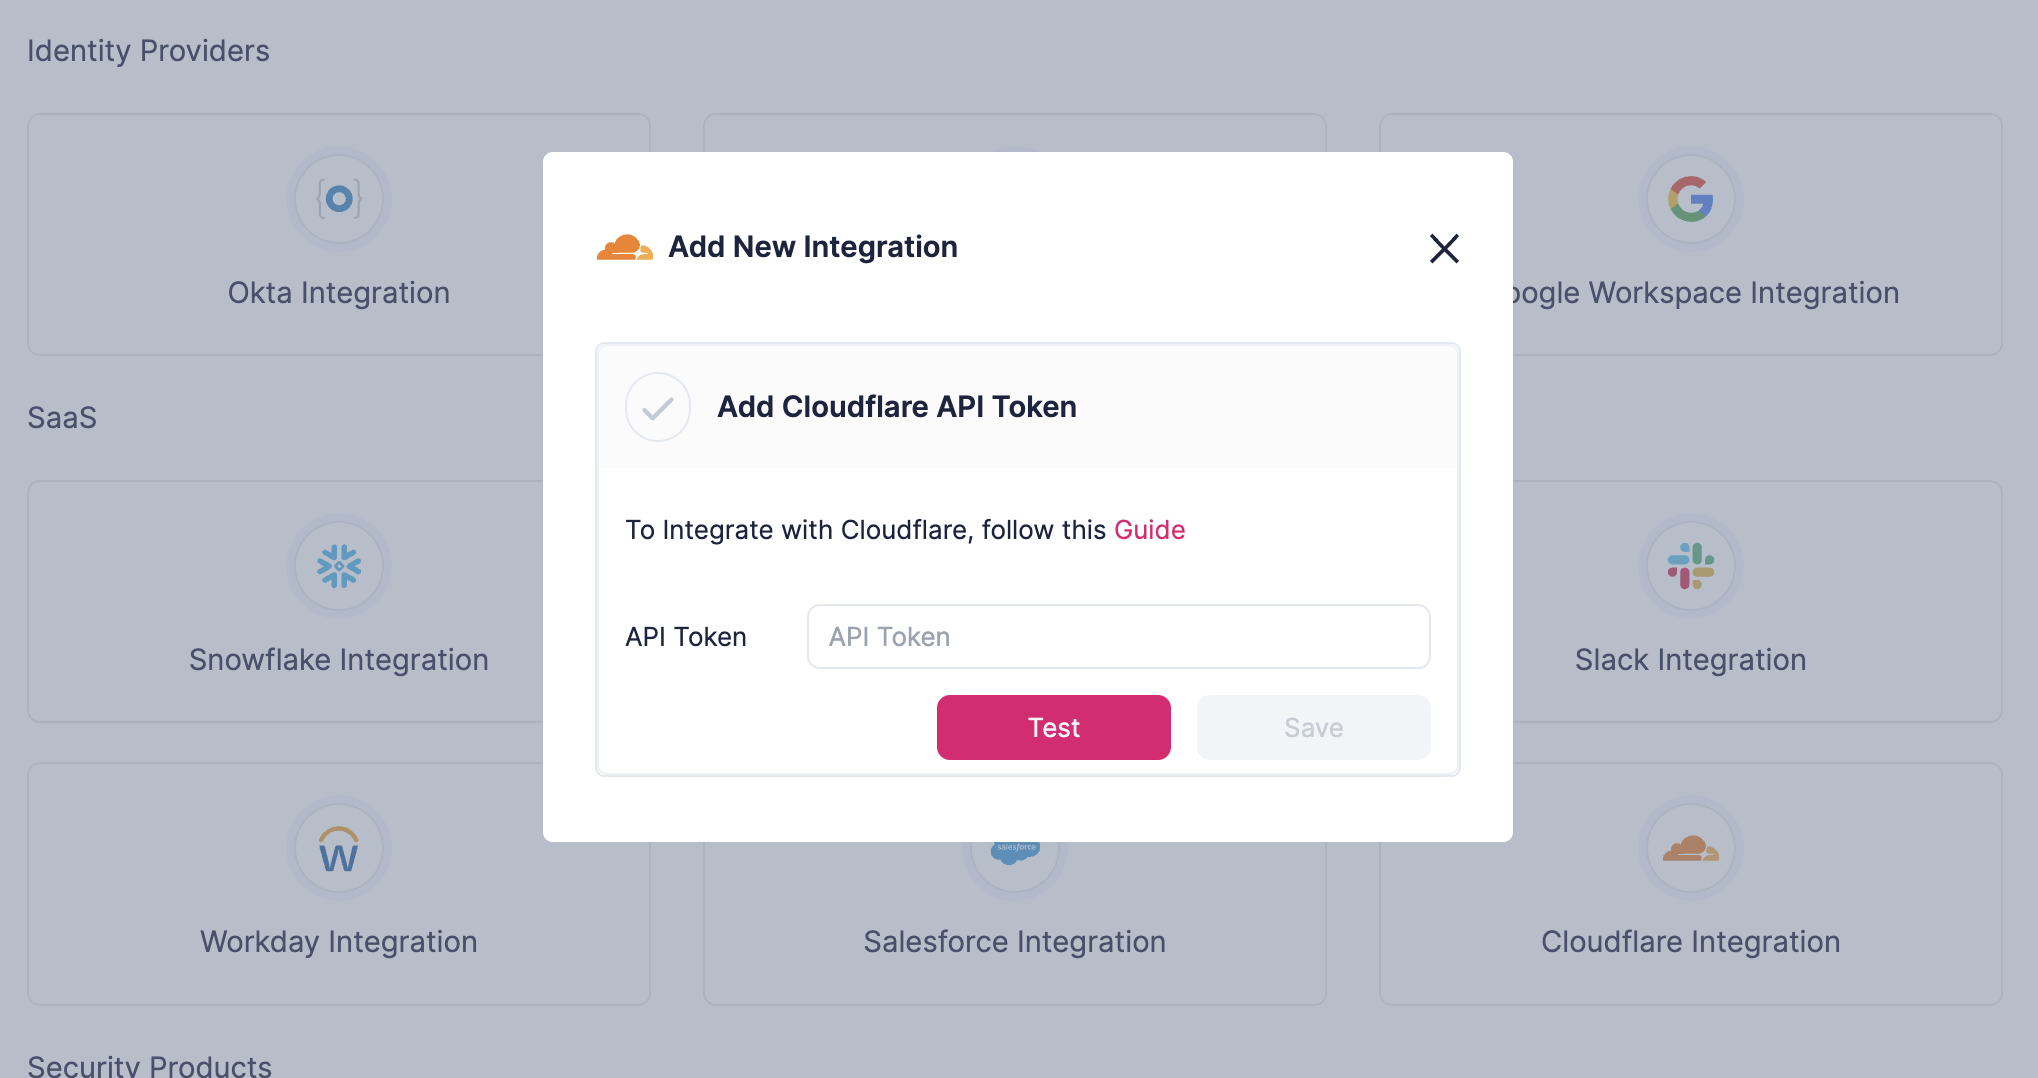Image resolution: width=2038 pixels, height=1078 pixels.
Task: Close the Add New Integration dialog
Action: click(1444, 248)
